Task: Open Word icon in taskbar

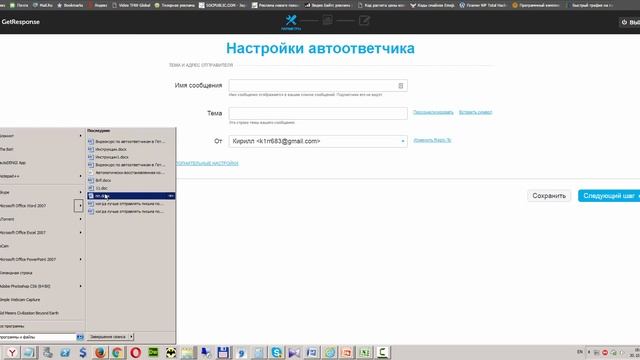Action: [x=311, y=352]
